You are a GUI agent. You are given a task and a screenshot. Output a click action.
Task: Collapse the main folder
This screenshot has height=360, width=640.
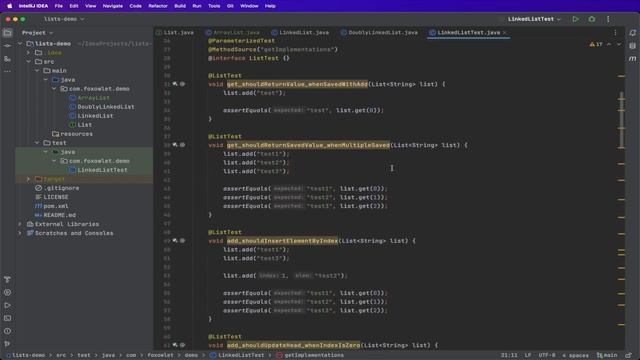tap(37, 71)
